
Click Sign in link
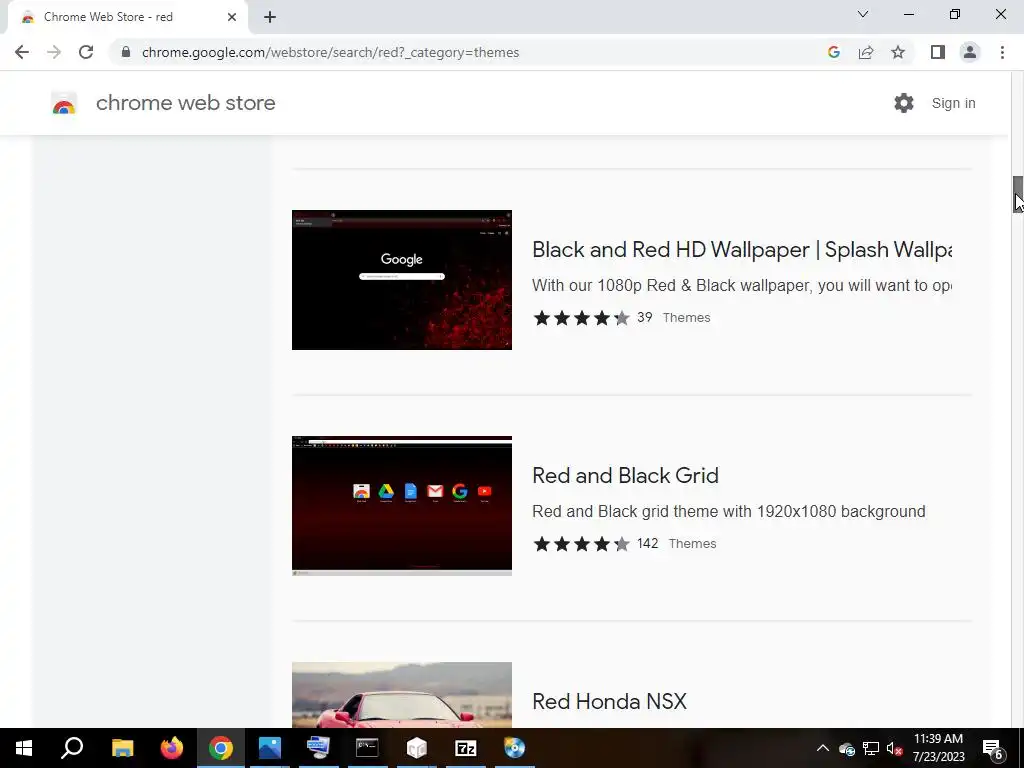click(953, 103)
